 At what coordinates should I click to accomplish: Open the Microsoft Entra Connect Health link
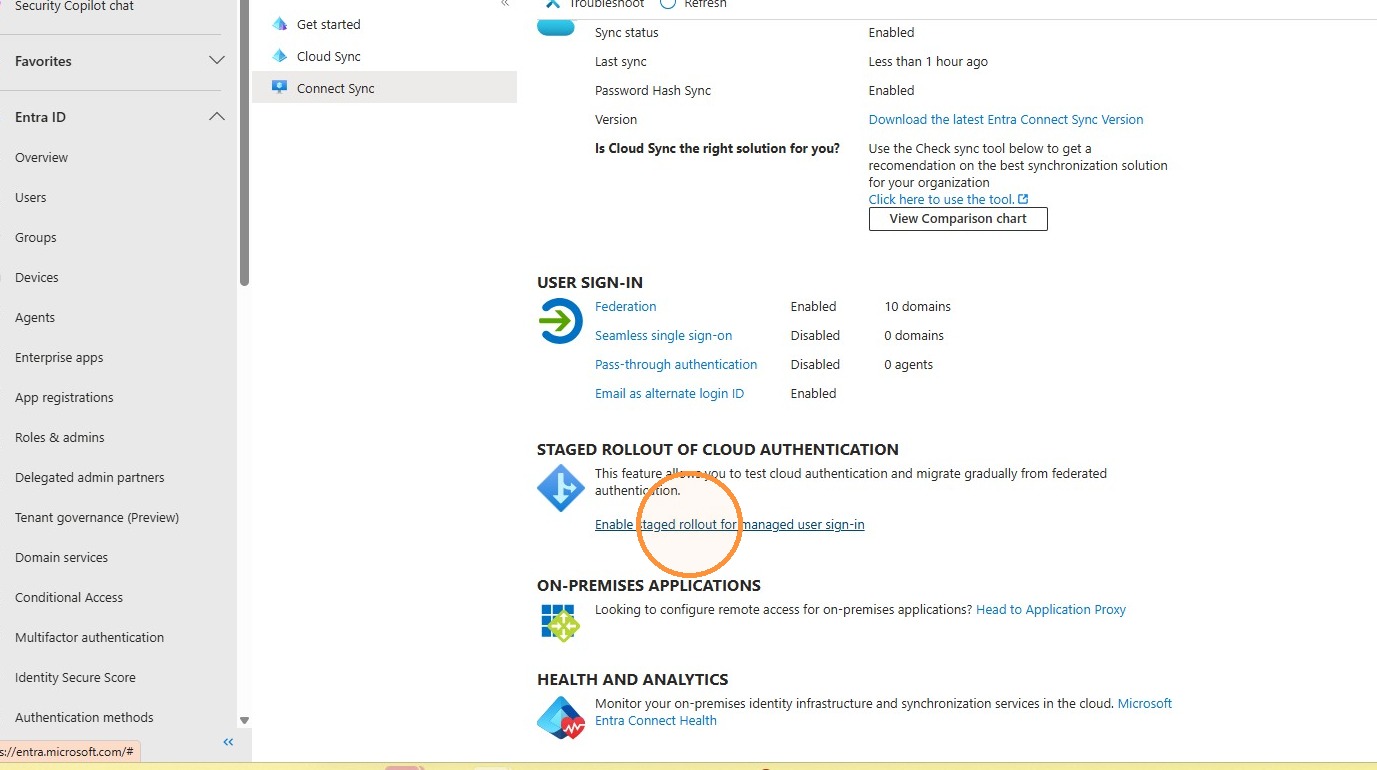click(x=656, y=720)
